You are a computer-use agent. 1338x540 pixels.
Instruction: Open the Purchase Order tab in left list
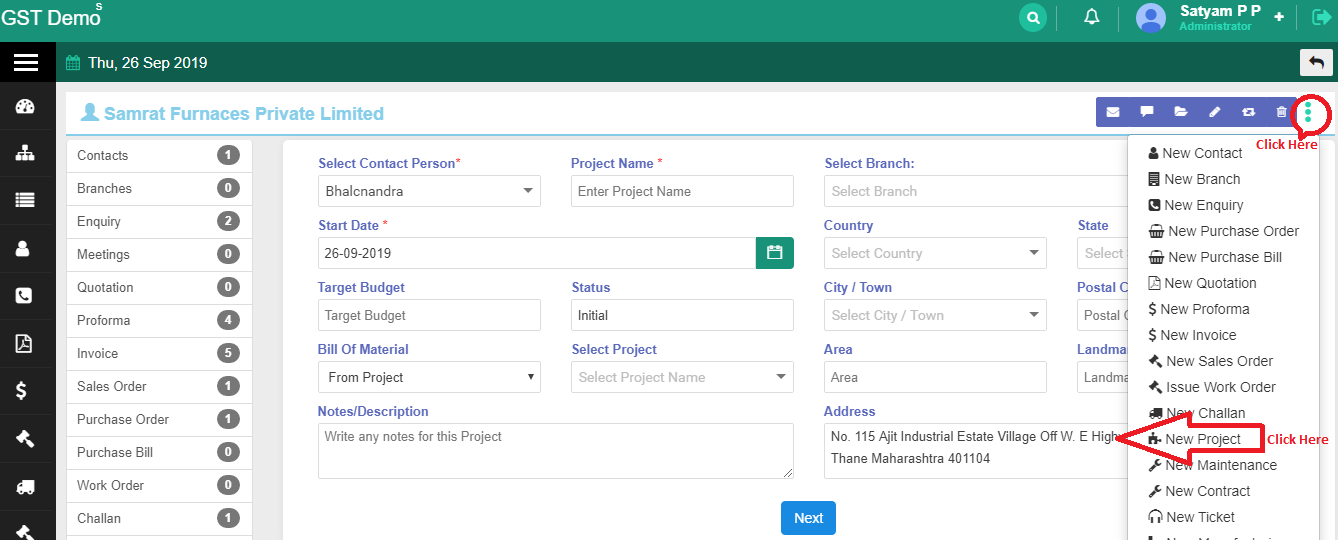[159, 419]
